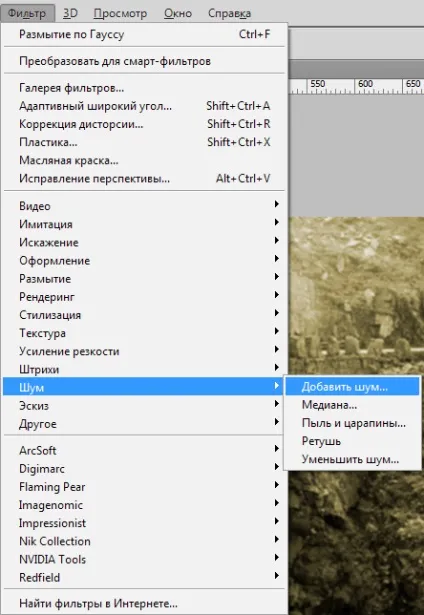Open ArcSoft plugin submenu
Screen dimensions: 424x615
pos(145,451)
